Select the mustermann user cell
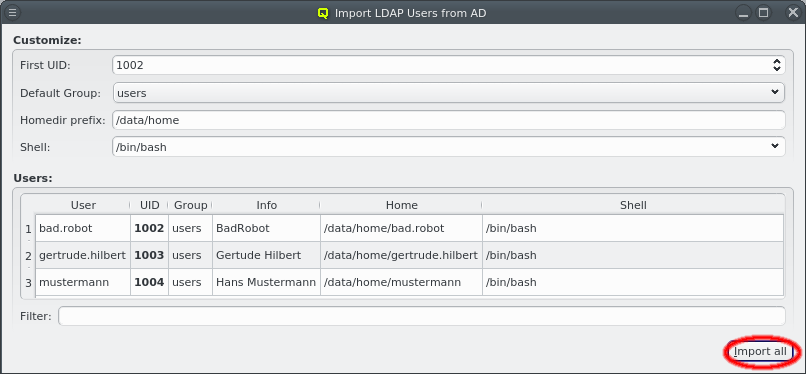 pos(83,282)
